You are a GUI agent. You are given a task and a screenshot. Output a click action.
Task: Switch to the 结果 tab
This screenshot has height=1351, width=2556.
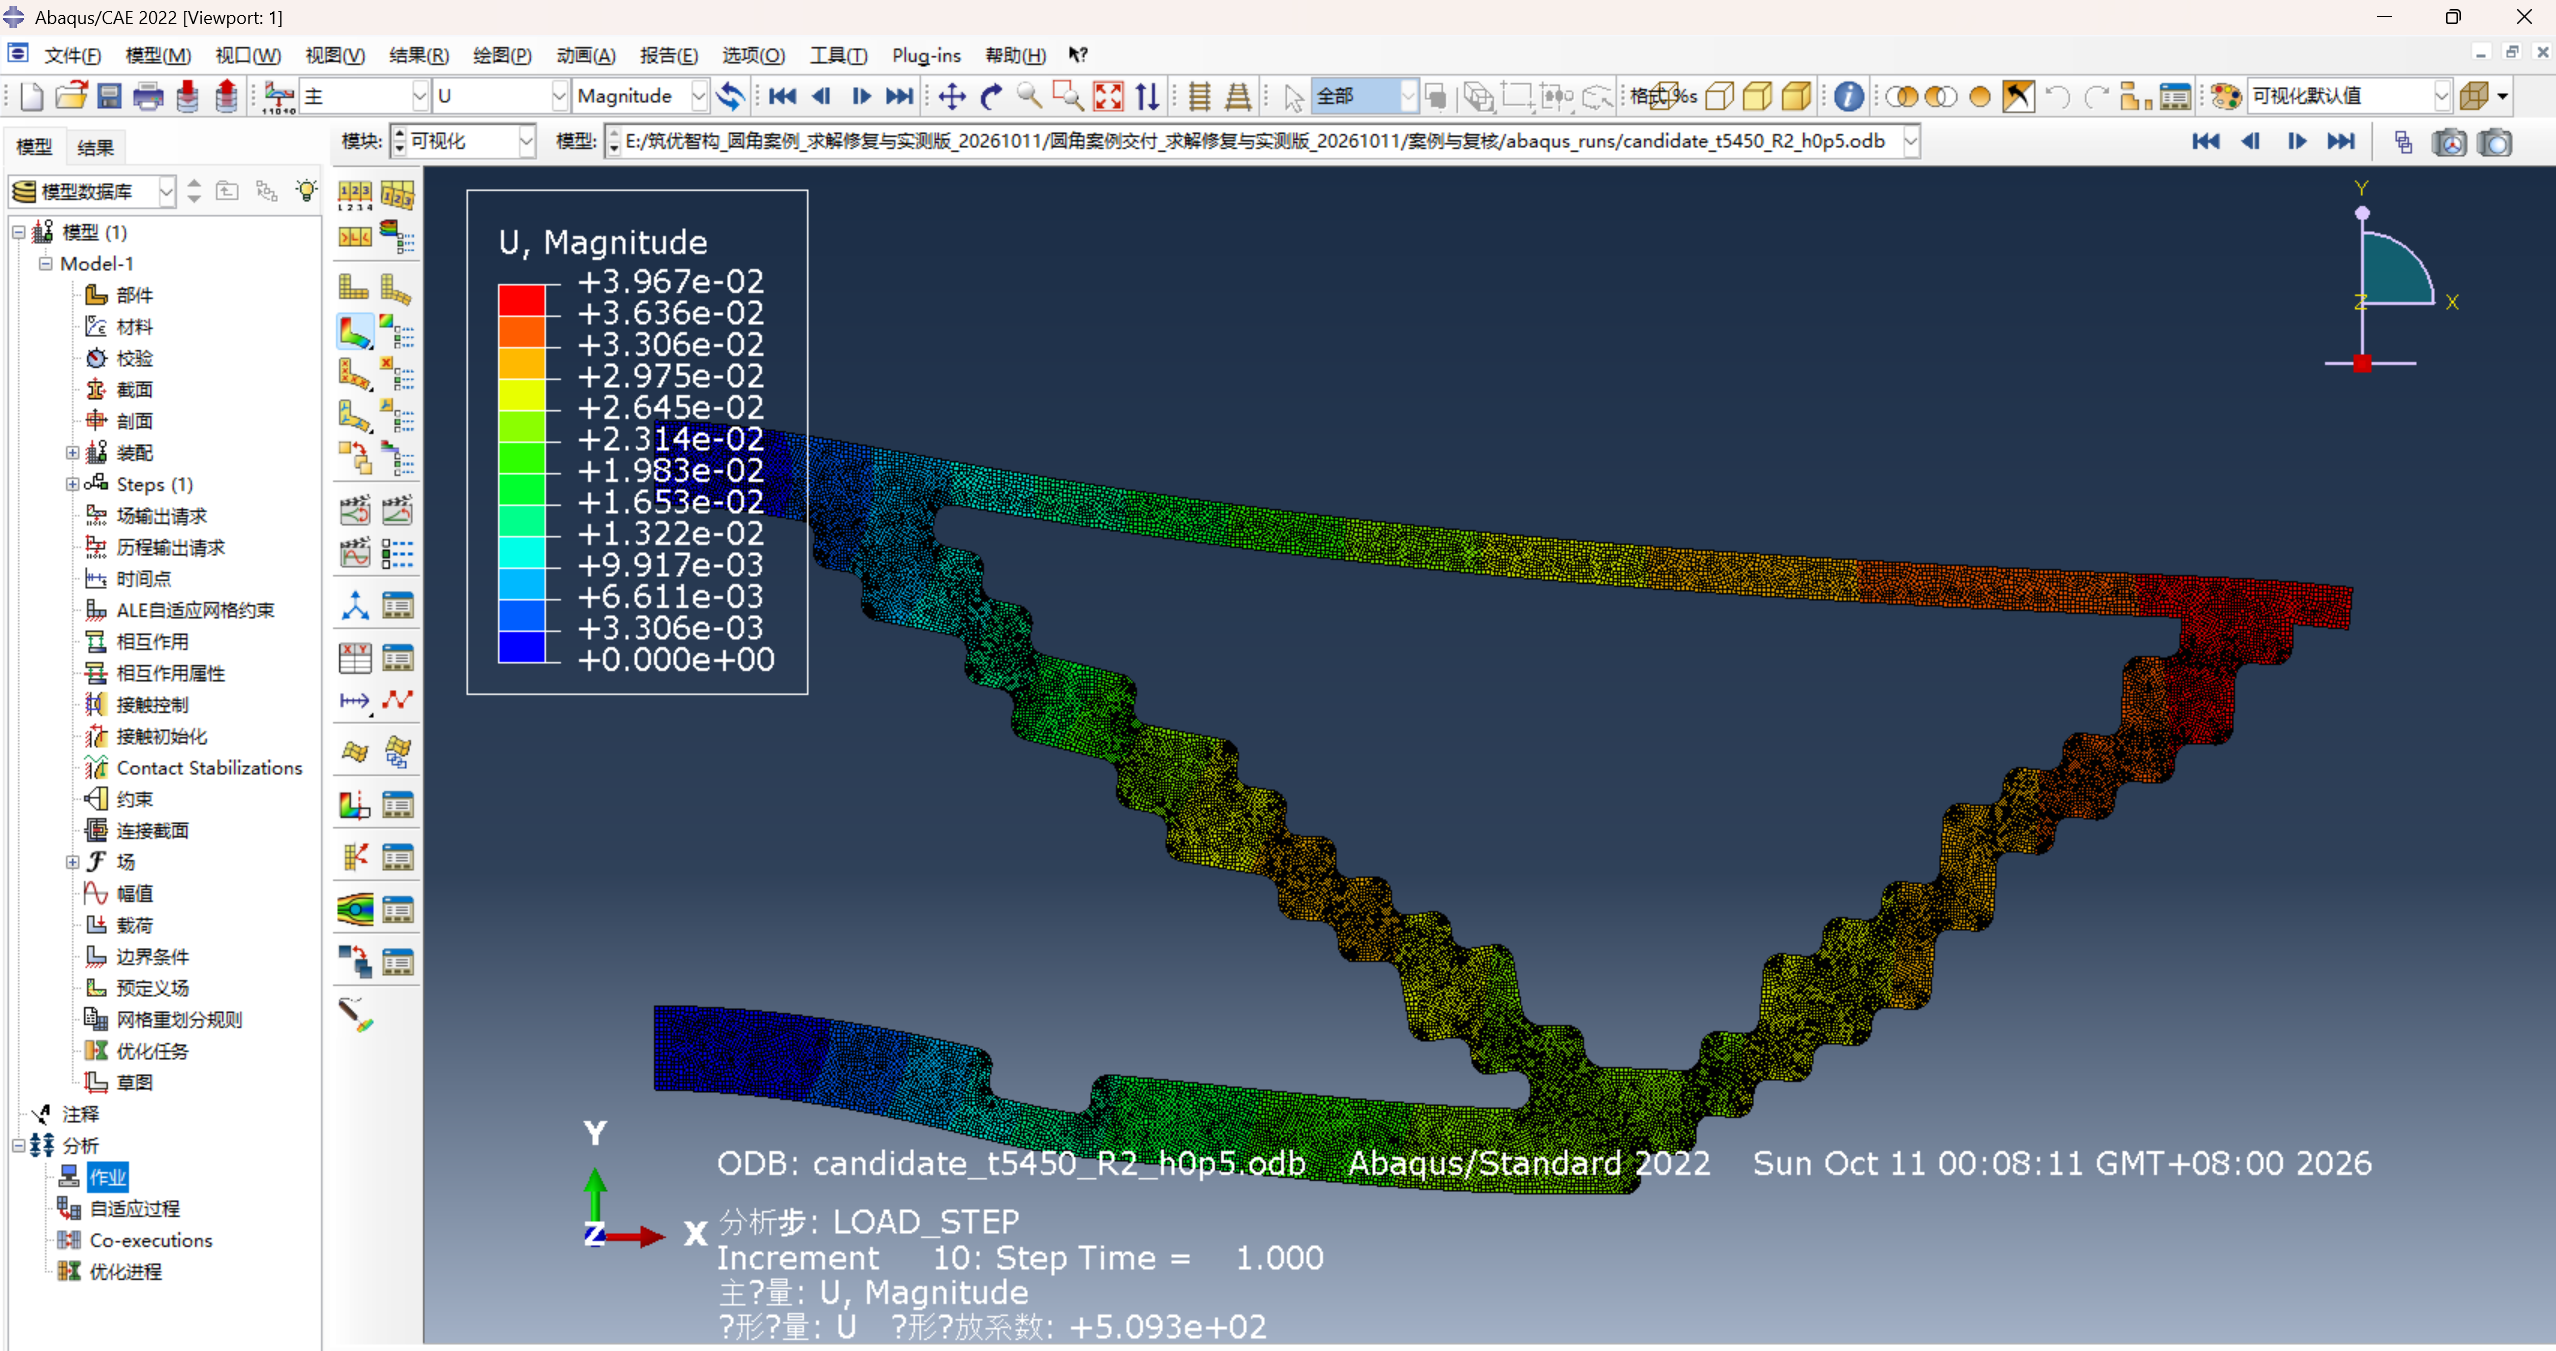pyautogui.click(x=95, y=148)
